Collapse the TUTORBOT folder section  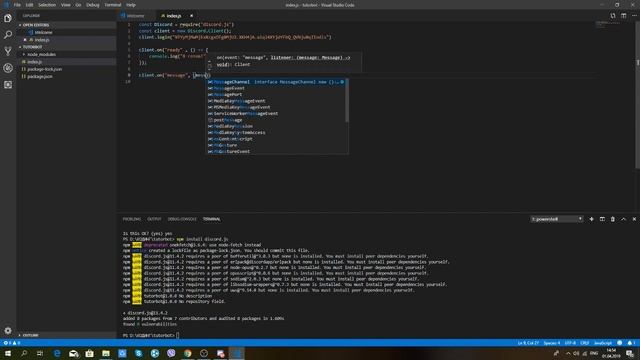coord(33,47)
